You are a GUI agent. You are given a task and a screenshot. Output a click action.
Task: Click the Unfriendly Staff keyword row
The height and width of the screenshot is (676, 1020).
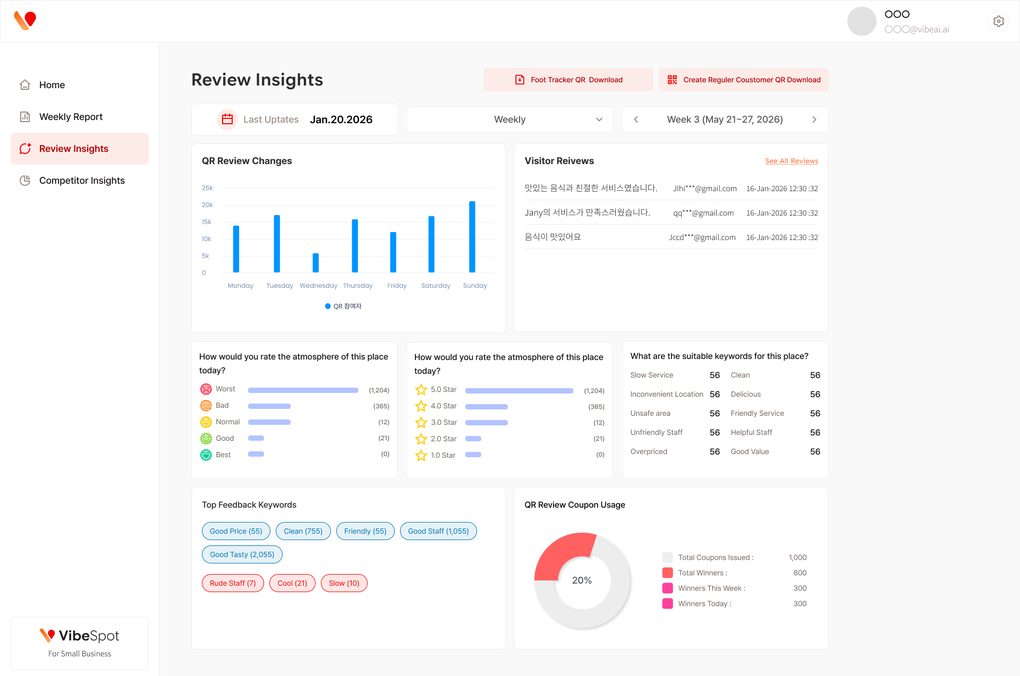[675, 433]
